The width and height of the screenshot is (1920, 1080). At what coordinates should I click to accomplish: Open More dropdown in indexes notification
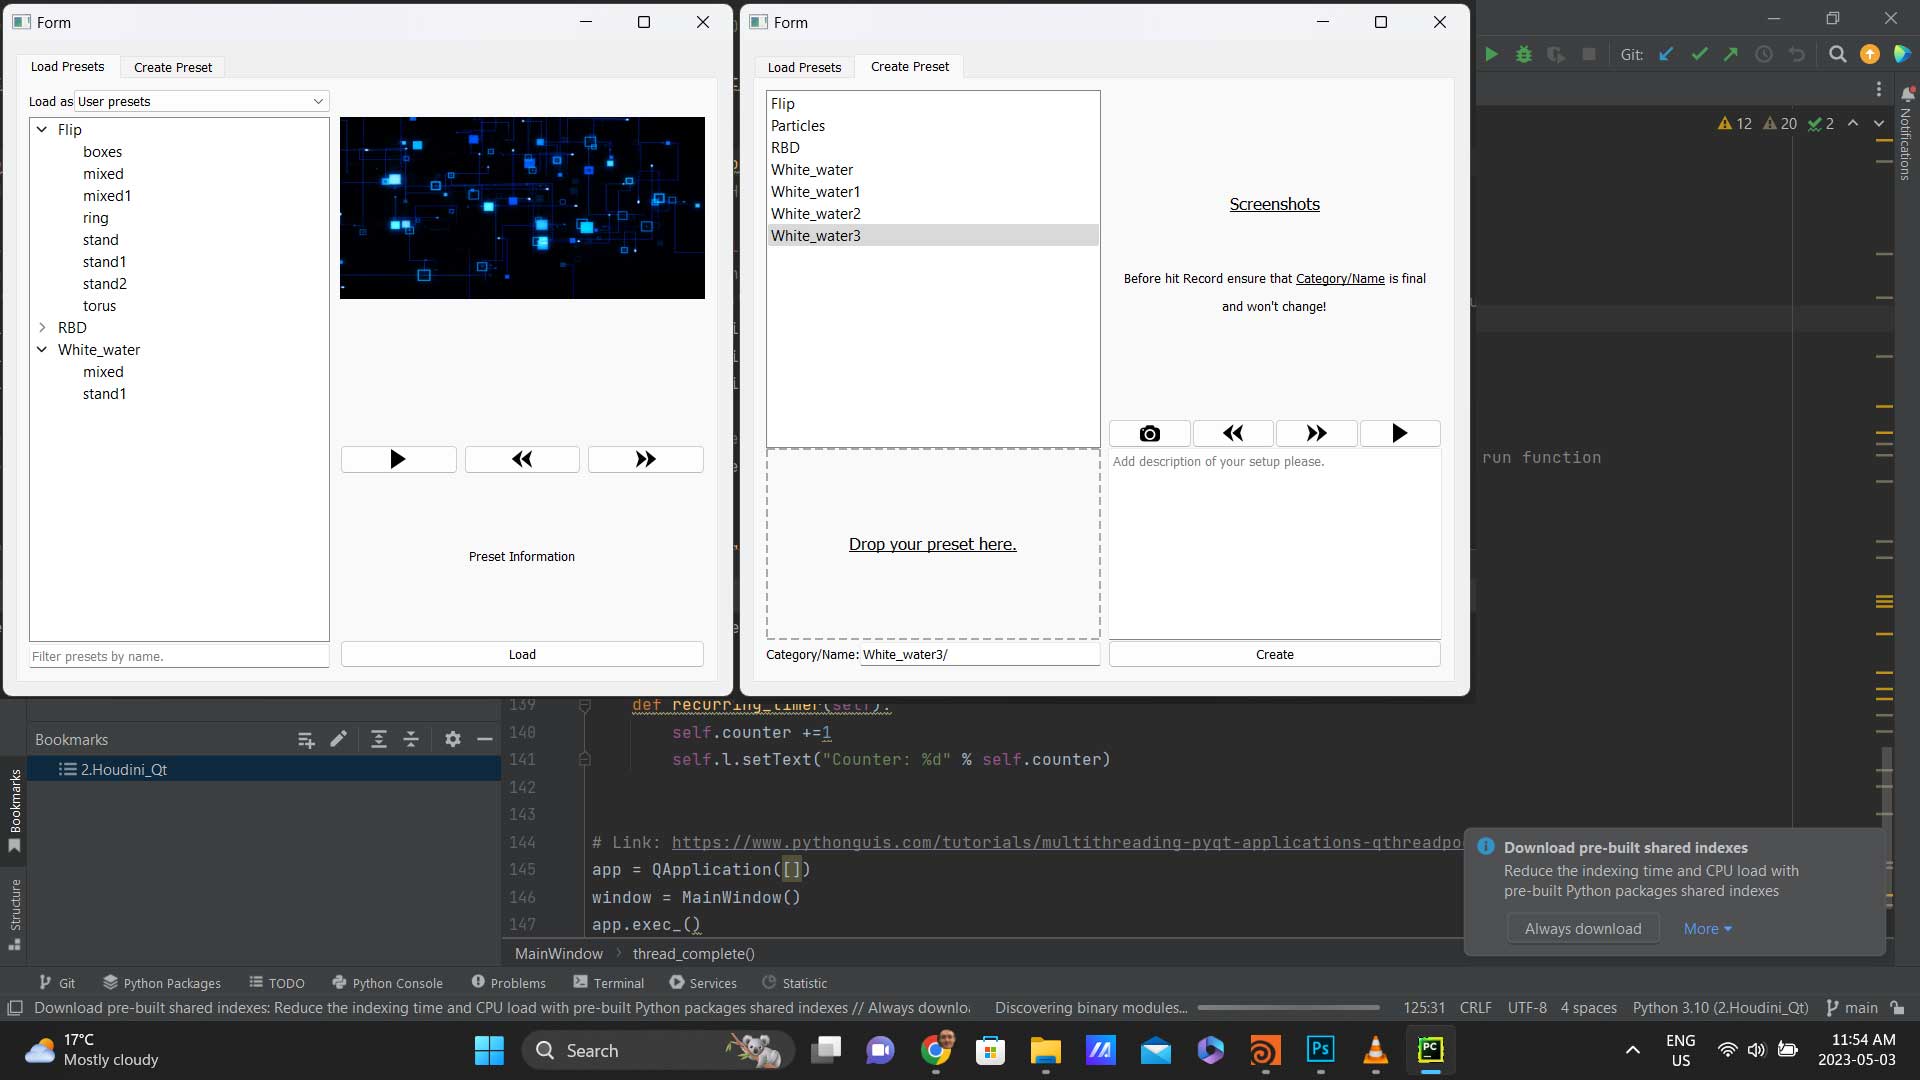tap(1706, 929)
